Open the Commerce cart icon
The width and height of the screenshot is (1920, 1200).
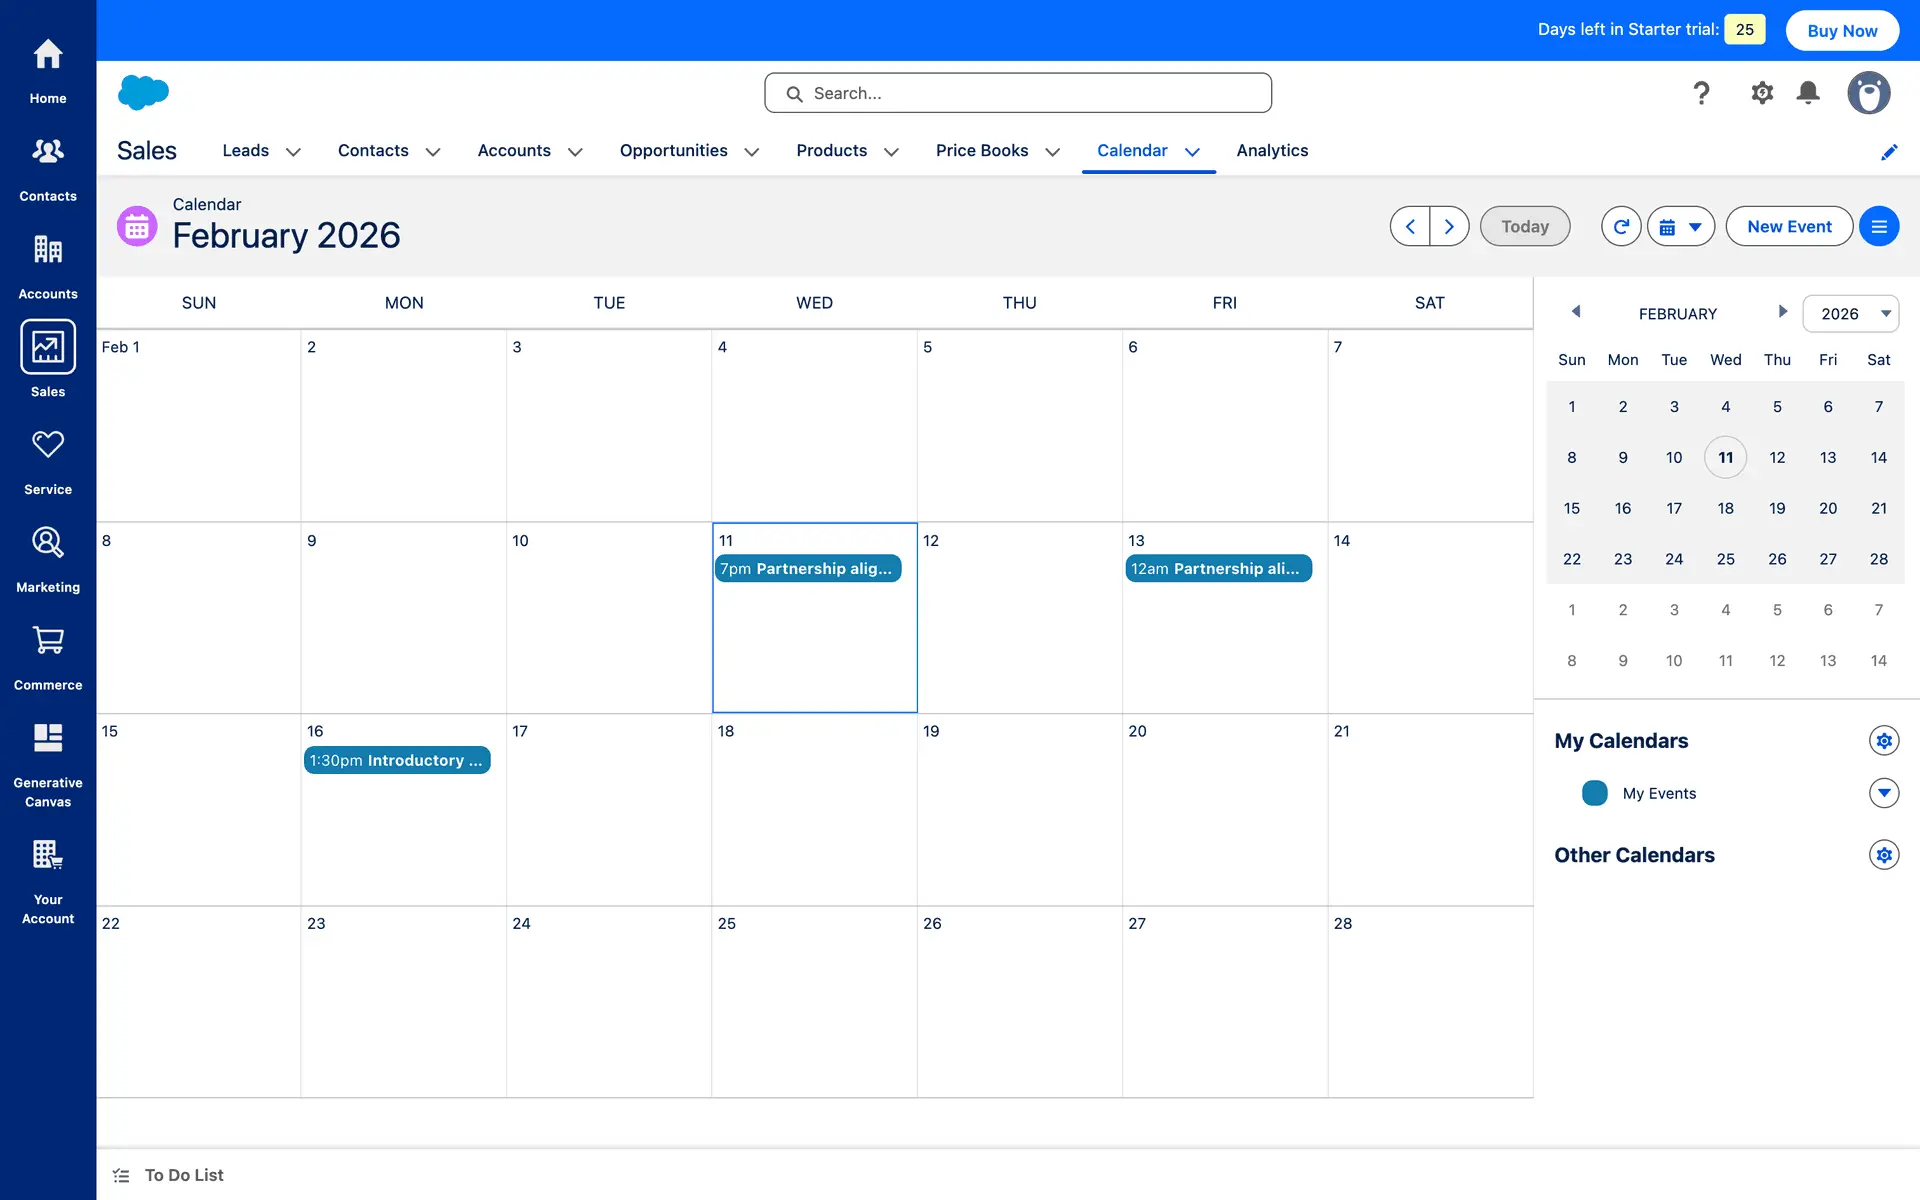click(48, 641)
